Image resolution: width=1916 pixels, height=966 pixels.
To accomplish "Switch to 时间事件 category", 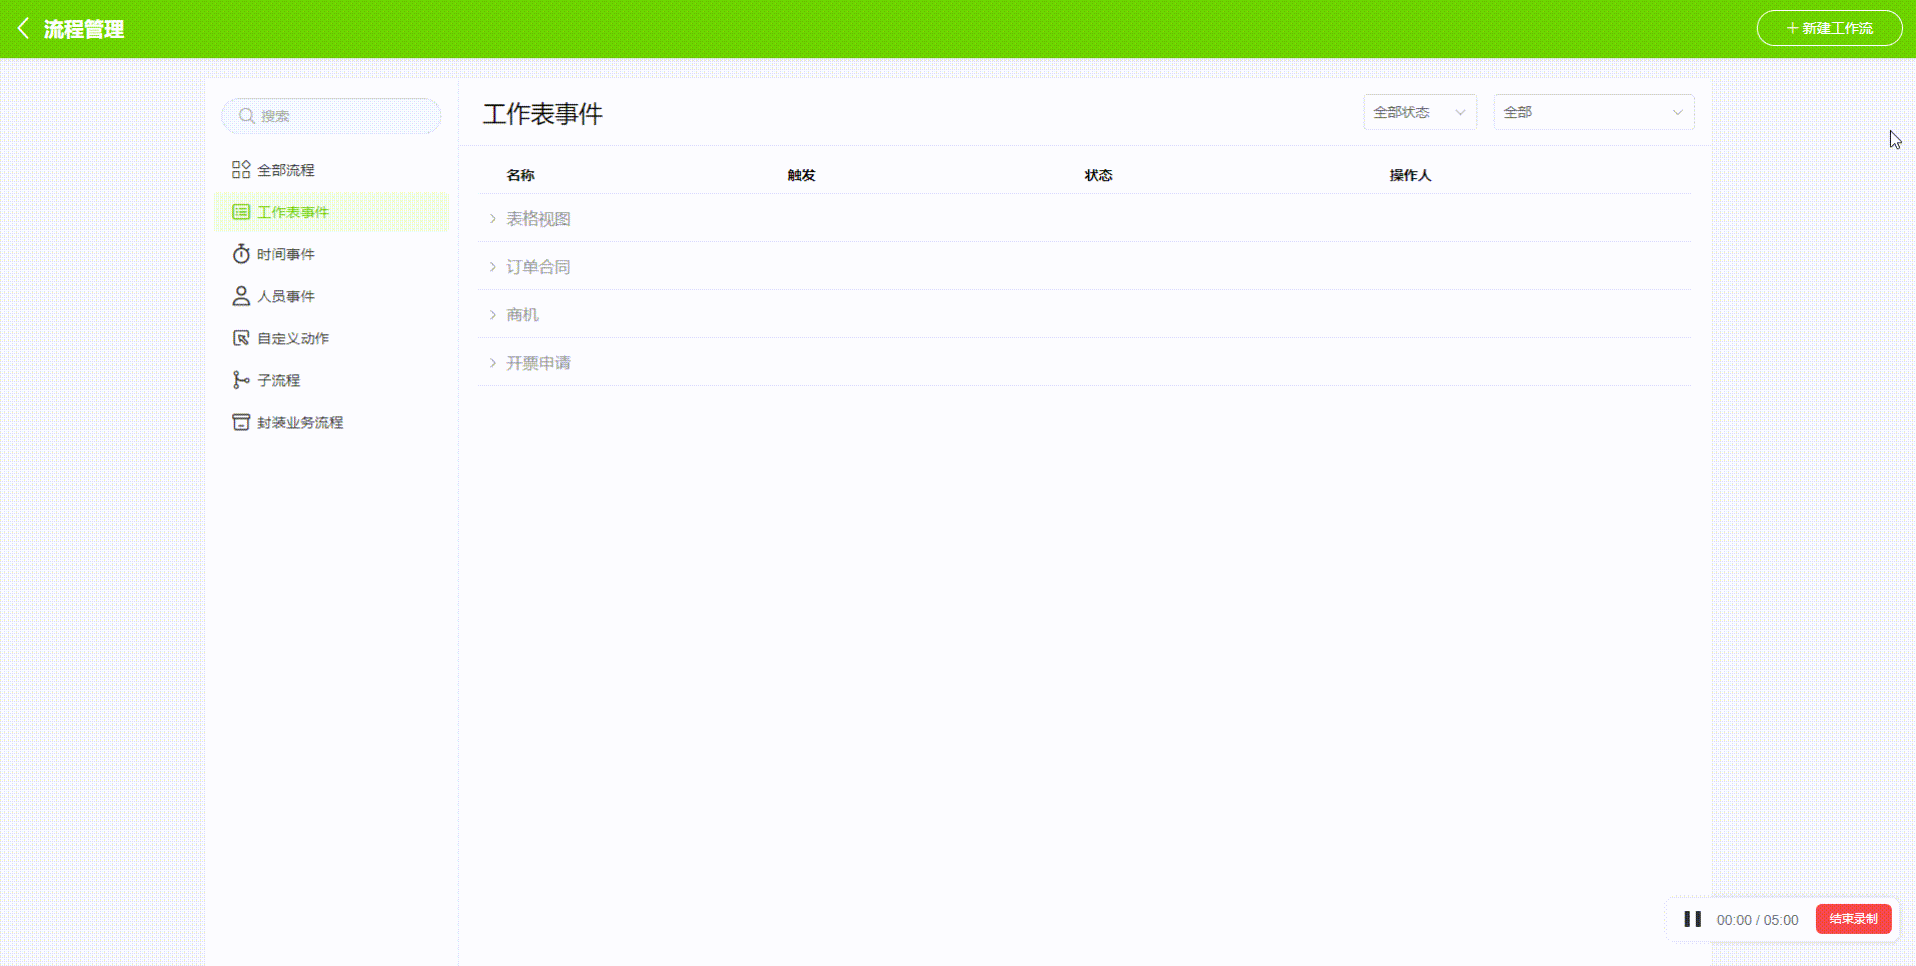I will tap(331, 254).
